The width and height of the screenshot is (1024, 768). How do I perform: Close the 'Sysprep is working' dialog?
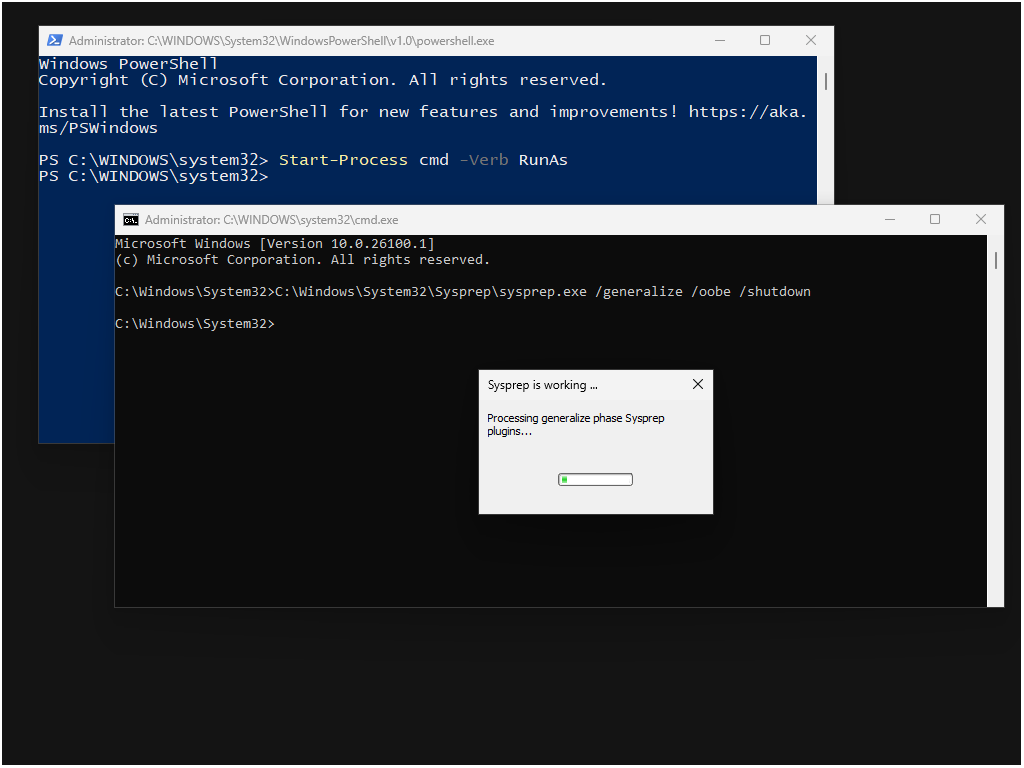697,384
